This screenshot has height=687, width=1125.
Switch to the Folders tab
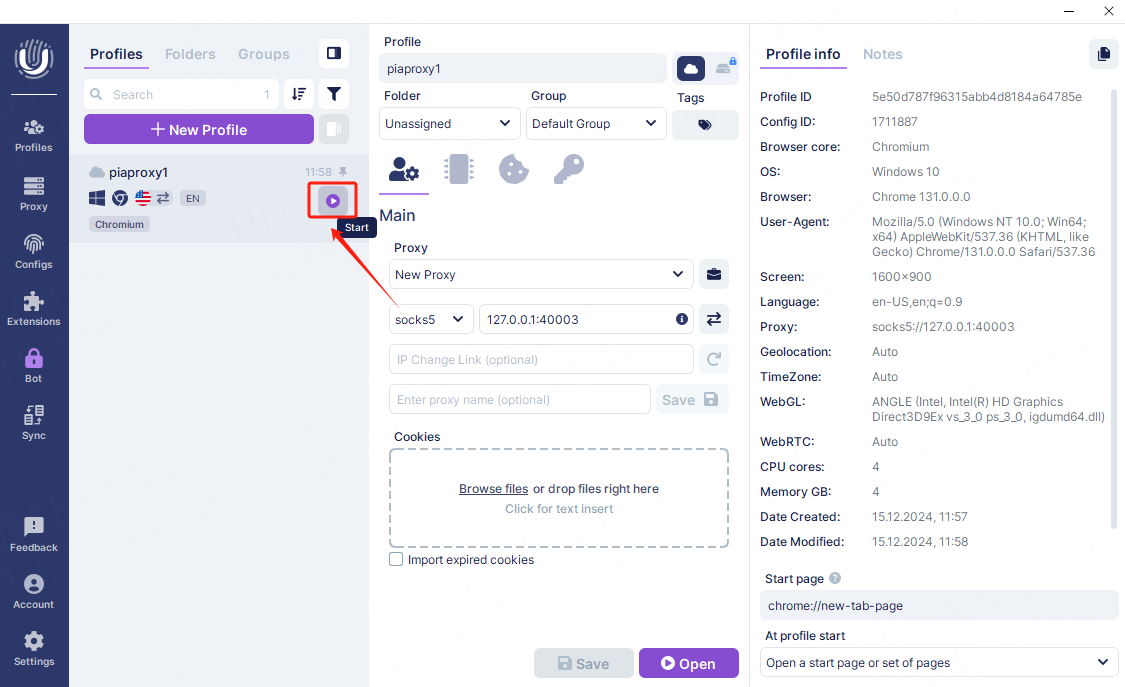coord(190,54)
